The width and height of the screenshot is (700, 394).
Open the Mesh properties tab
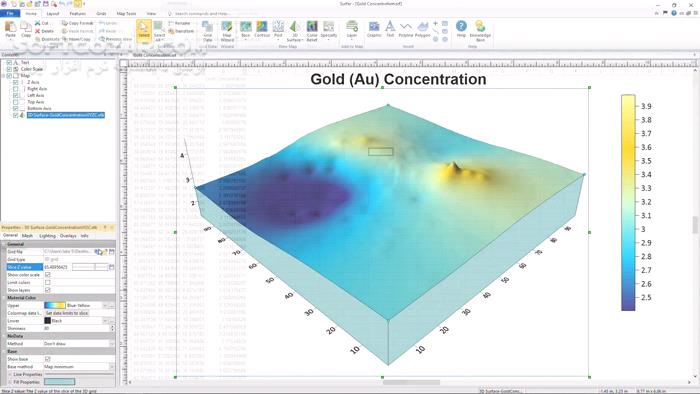click(x=28, y=236)
